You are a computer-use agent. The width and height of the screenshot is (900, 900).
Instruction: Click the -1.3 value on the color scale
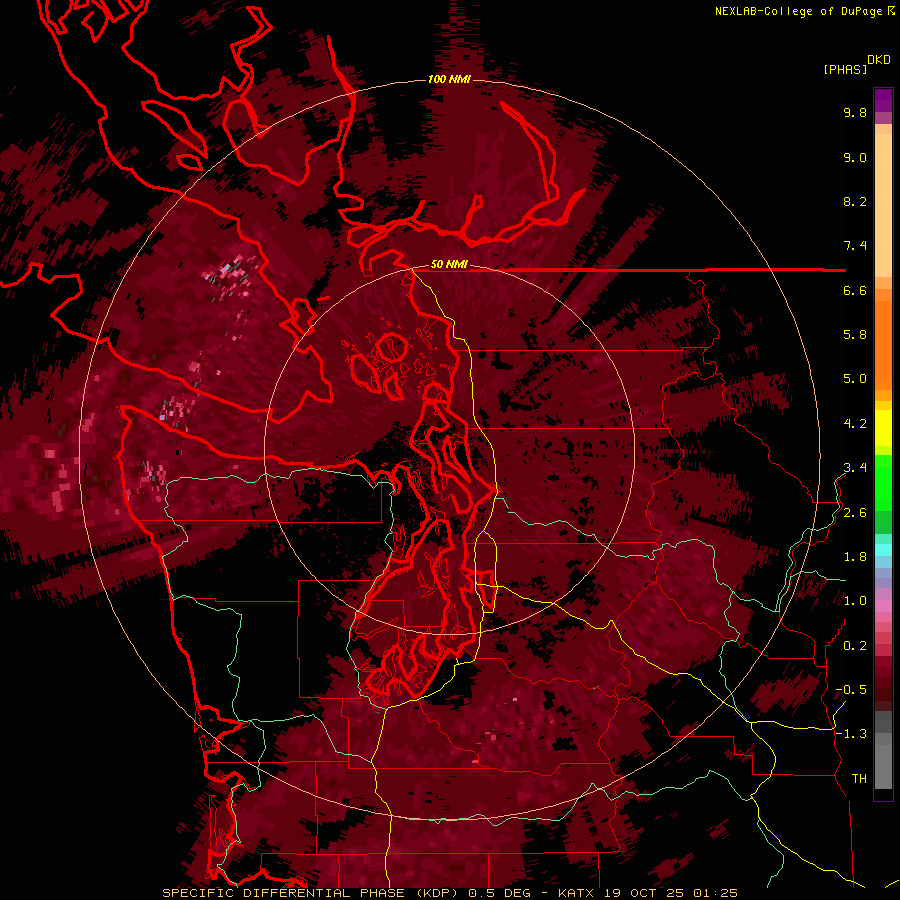tap(851, 734)
